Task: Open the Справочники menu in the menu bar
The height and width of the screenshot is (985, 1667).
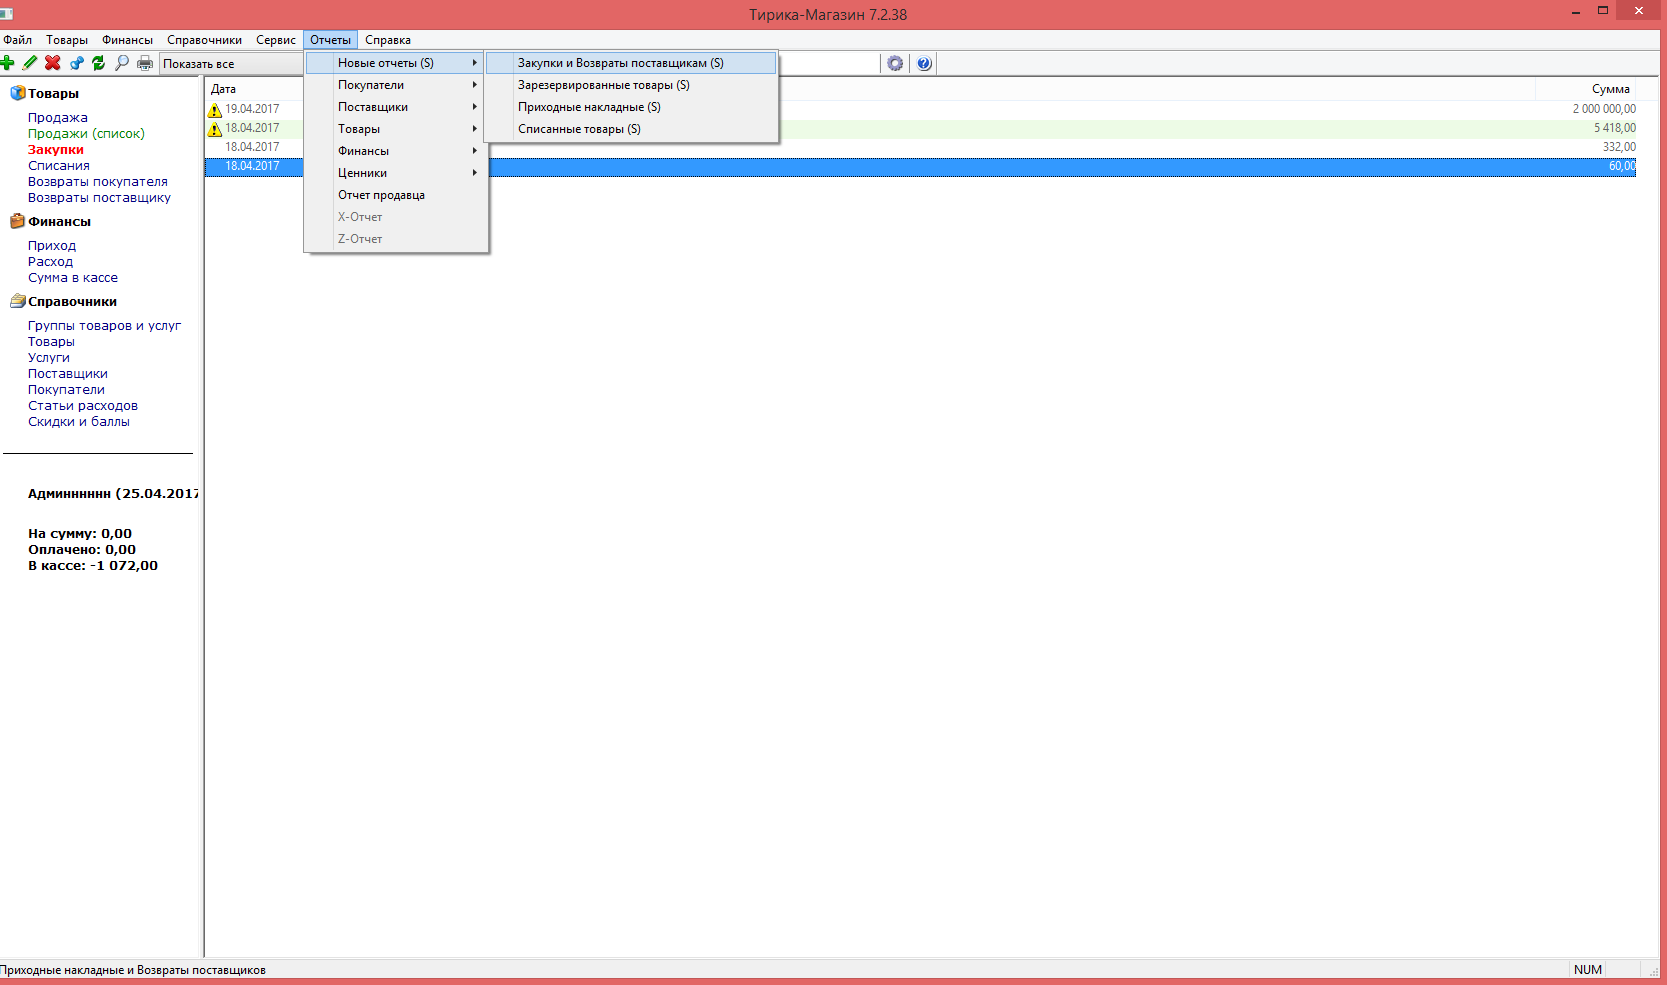Action: click(204, 40)
